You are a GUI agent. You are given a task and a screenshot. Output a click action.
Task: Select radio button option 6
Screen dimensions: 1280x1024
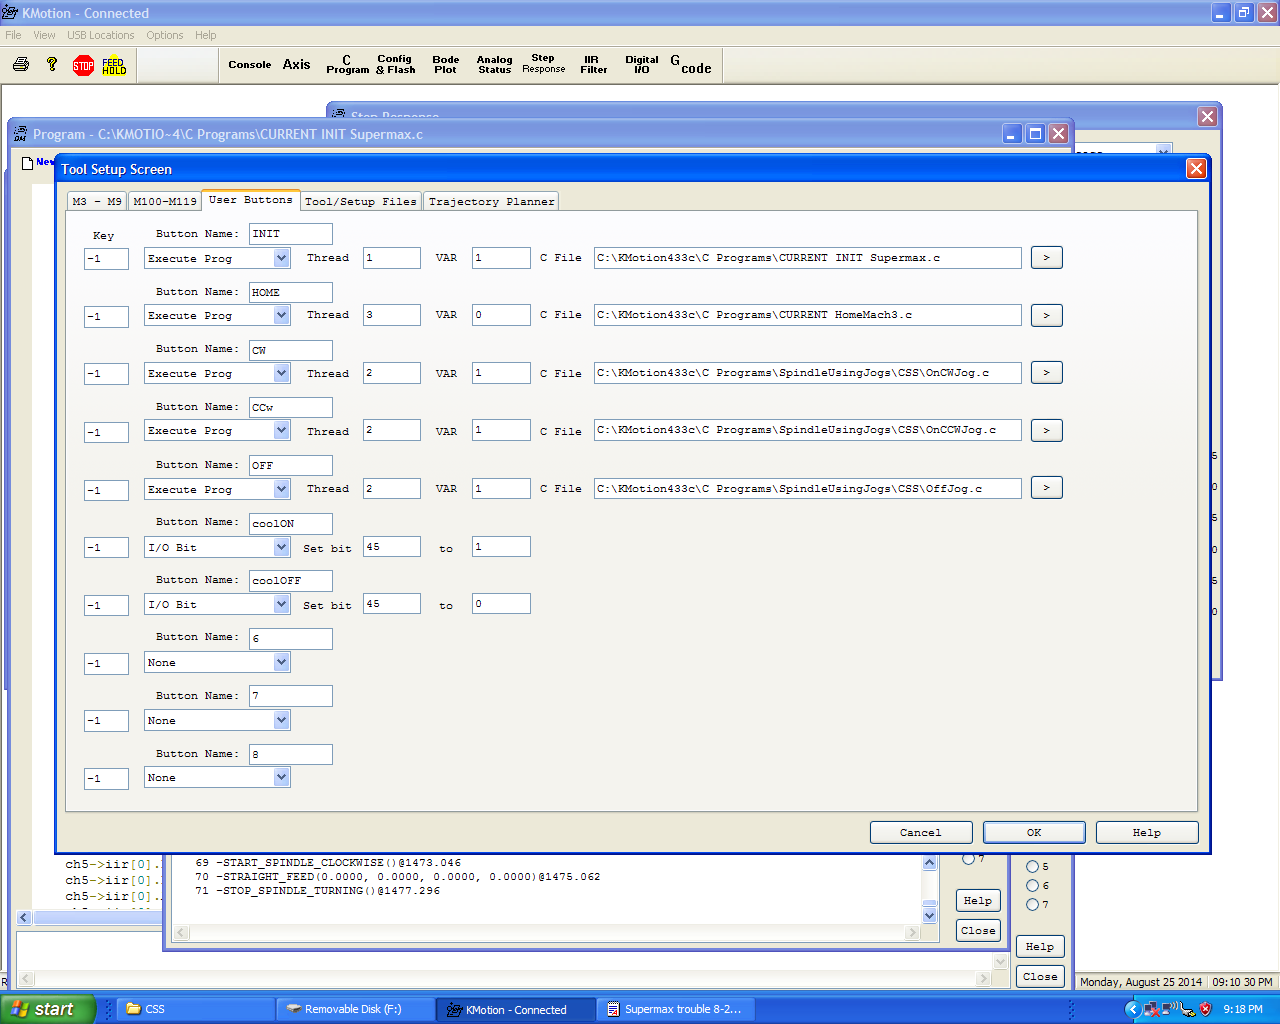(x=1032, y=886)
